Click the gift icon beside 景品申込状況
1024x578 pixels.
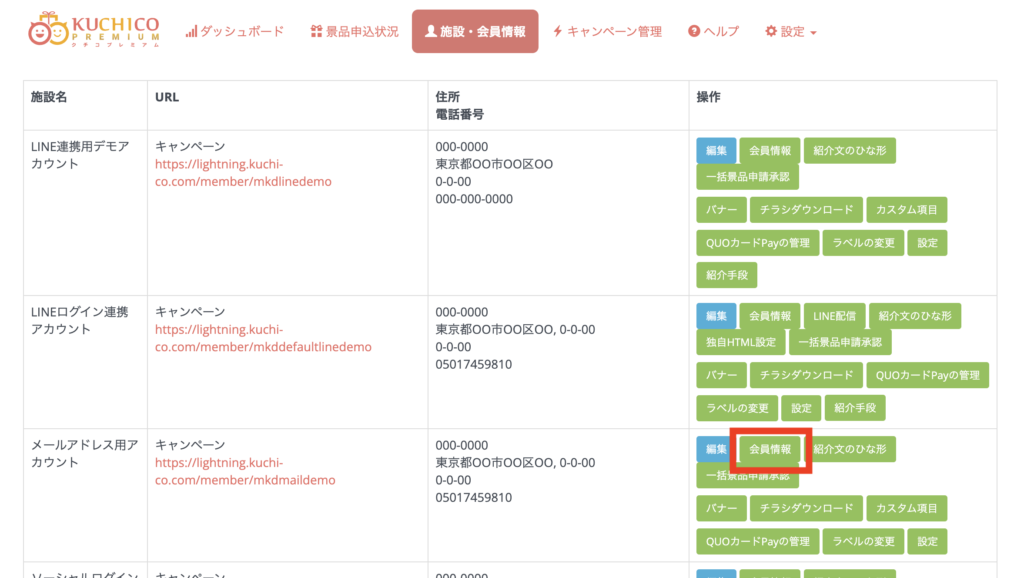(x=316, y=32)
